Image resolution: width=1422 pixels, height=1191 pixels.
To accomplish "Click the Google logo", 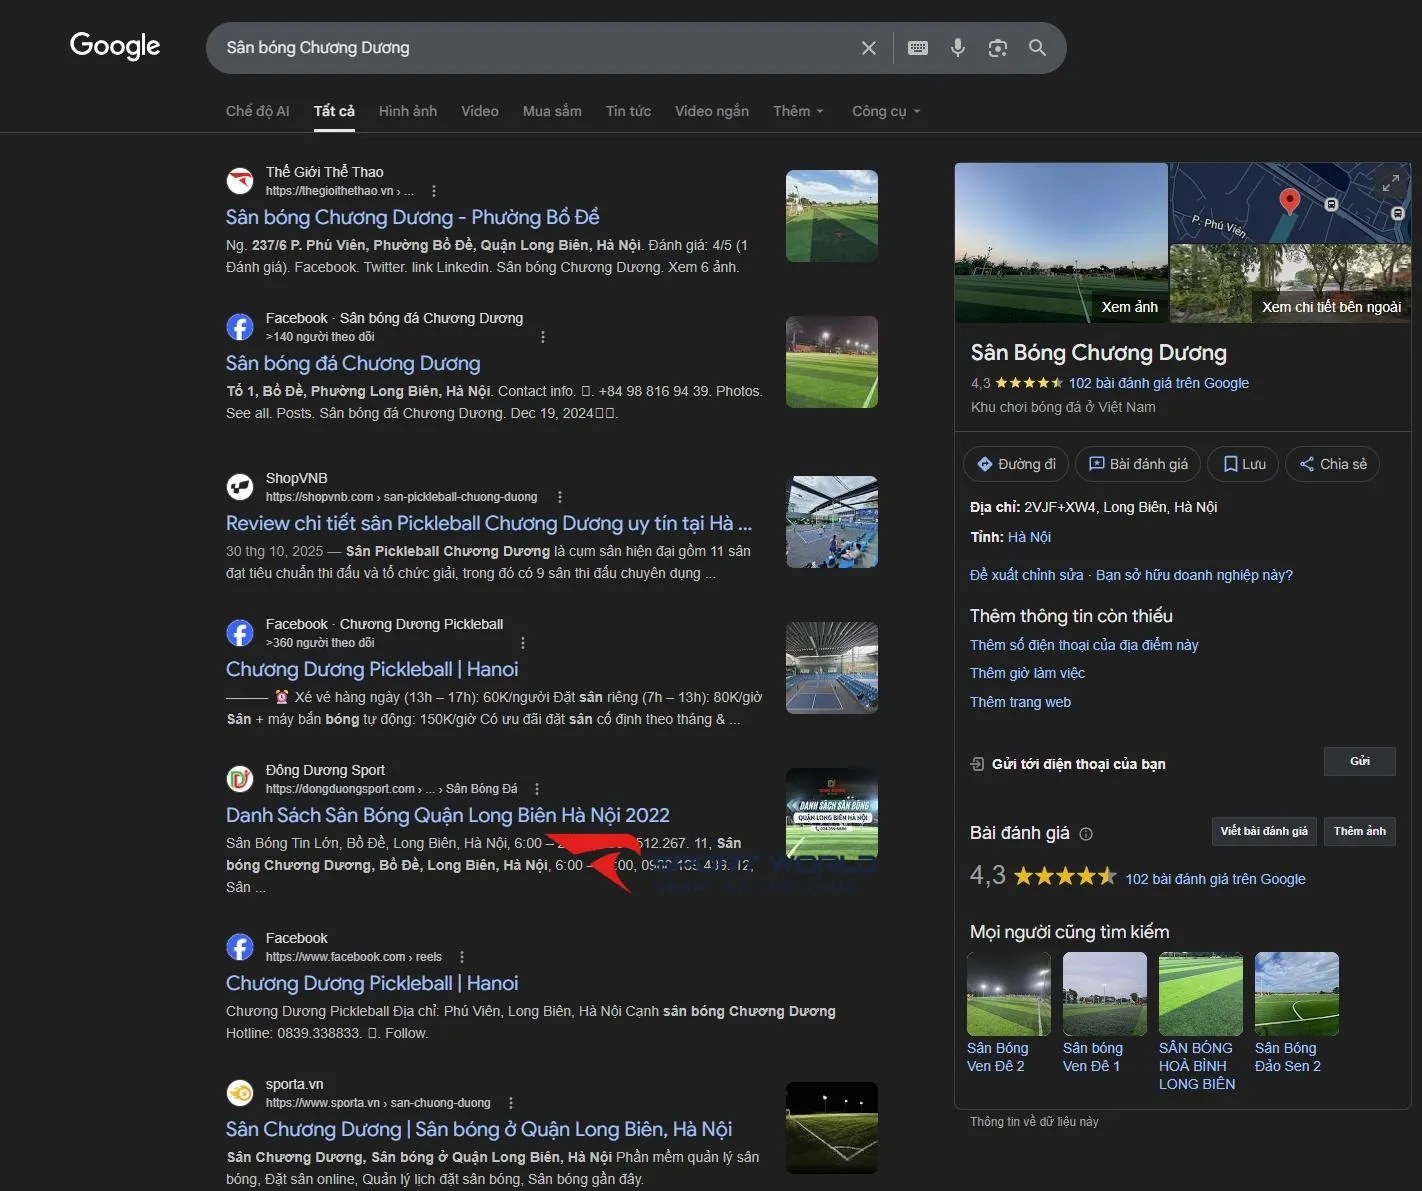I will pos(115,46).
